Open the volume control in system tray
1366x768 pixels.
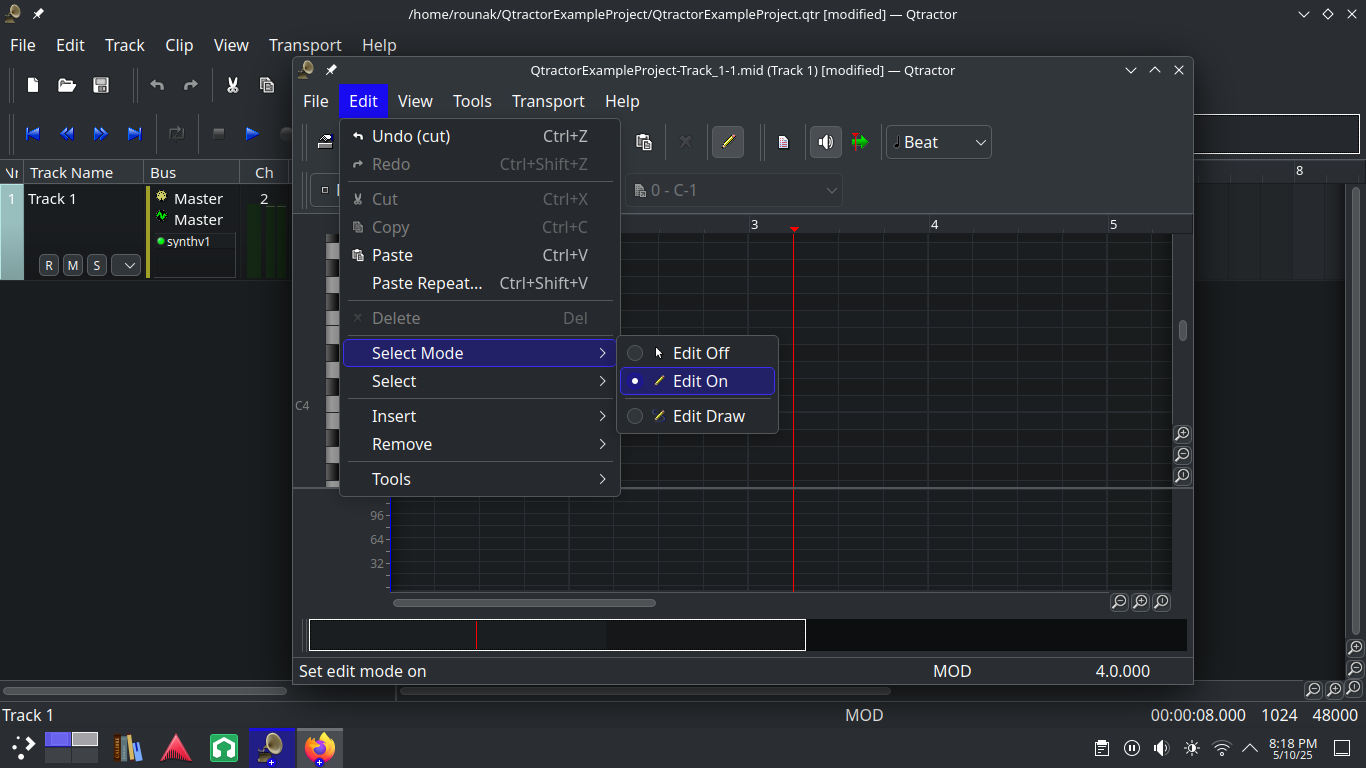1161,748
